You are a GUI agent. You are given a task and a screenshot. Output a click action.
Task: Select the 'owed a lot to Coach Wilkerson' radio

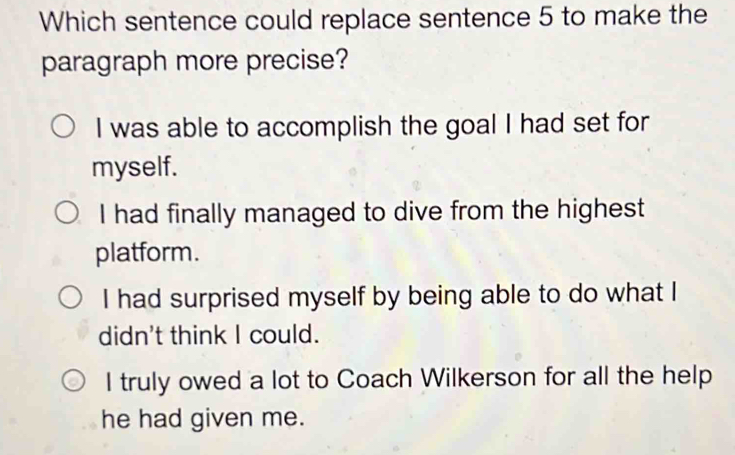[77, 381]
